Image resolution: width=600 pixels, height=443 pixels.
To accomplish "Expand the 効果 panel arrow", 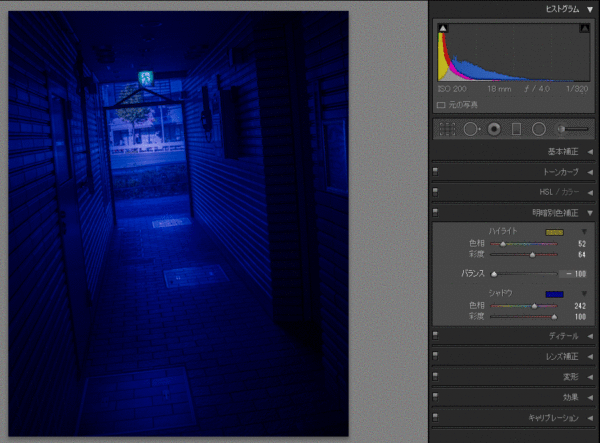I will [590, 398].
